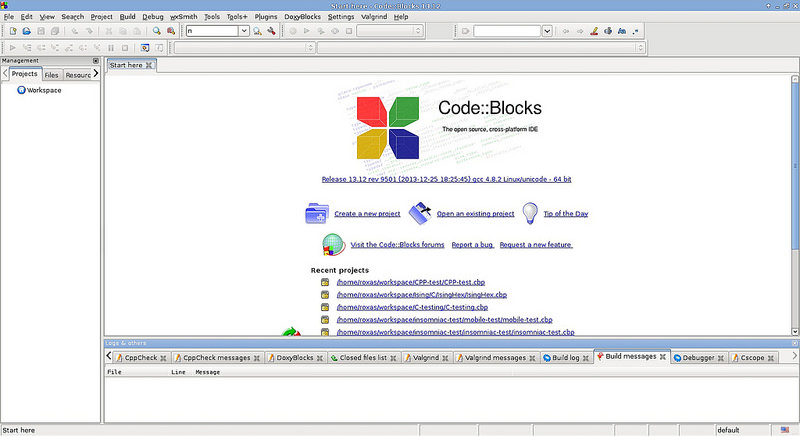Open the search text combo box dropdown

click(244, 31)
